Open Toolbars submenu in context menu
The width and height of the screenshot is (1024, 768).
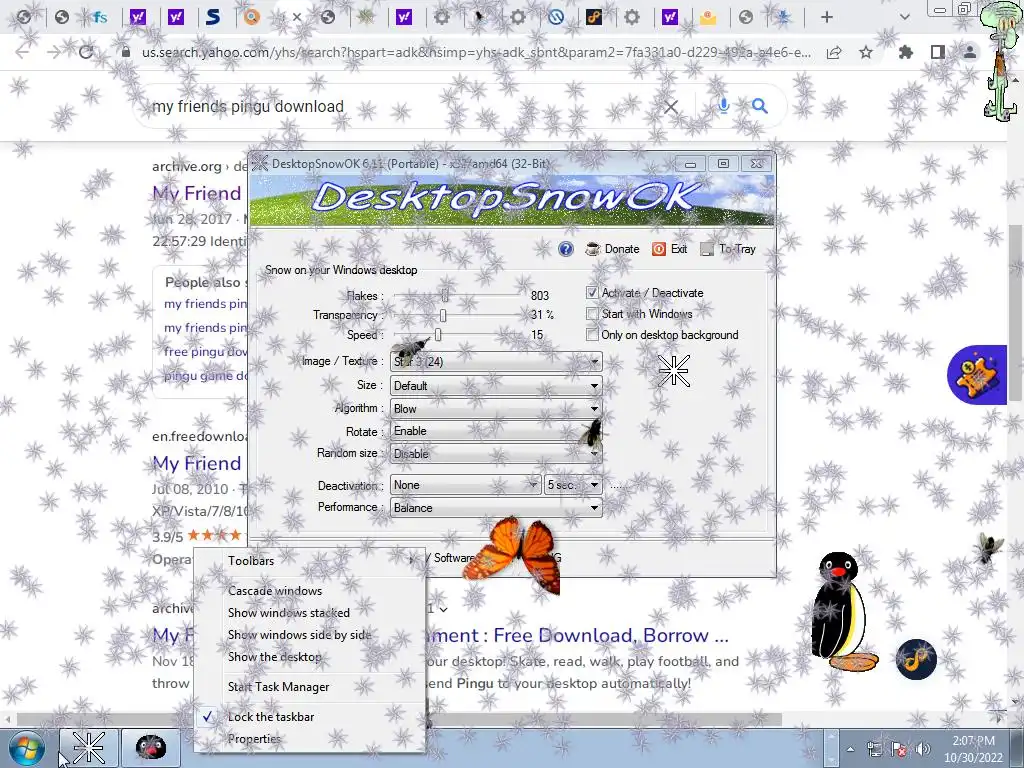310,560
